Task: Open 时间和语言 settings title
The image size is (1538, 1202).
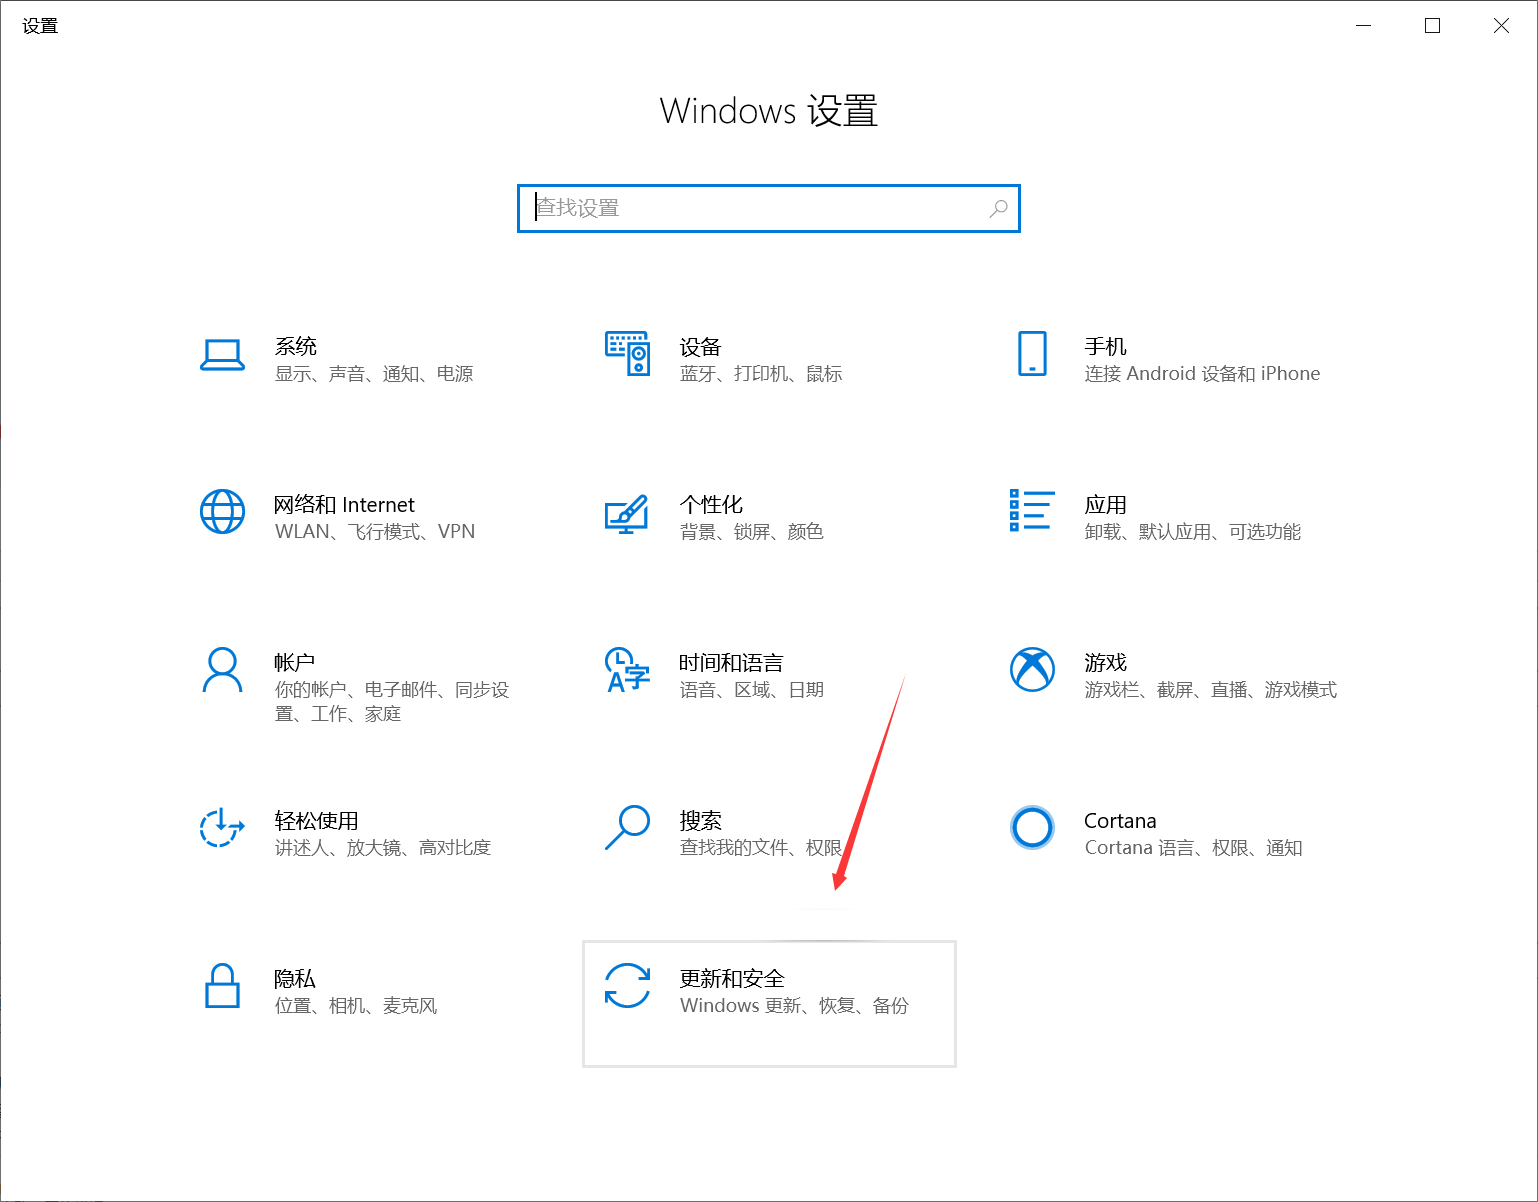Action: [731, 663]
